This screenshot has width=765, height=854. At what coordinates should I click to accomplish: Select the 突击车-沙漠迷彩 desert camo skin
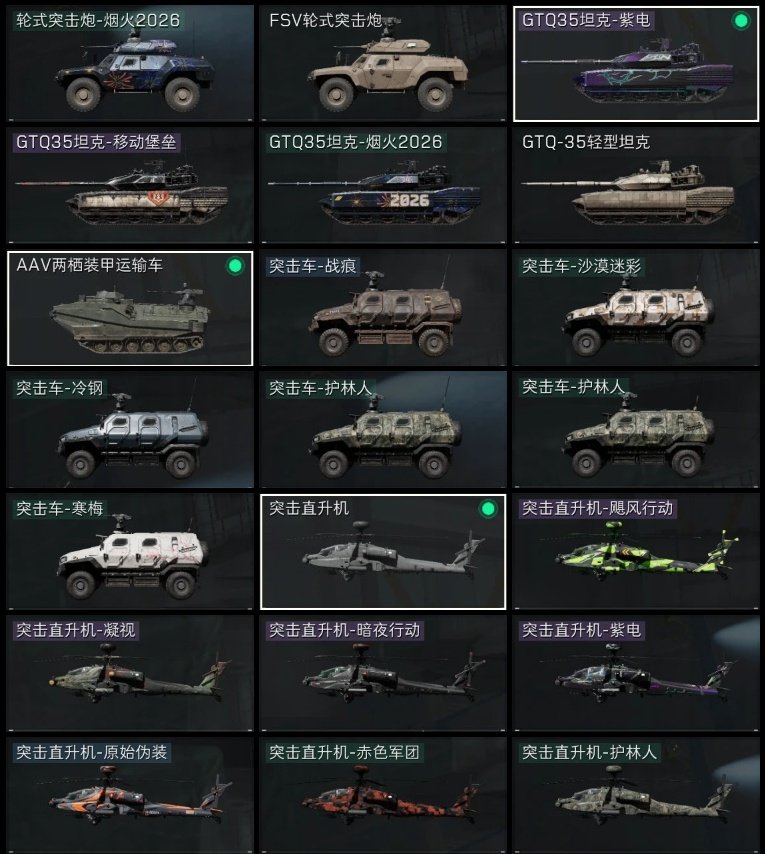(636, 308)
